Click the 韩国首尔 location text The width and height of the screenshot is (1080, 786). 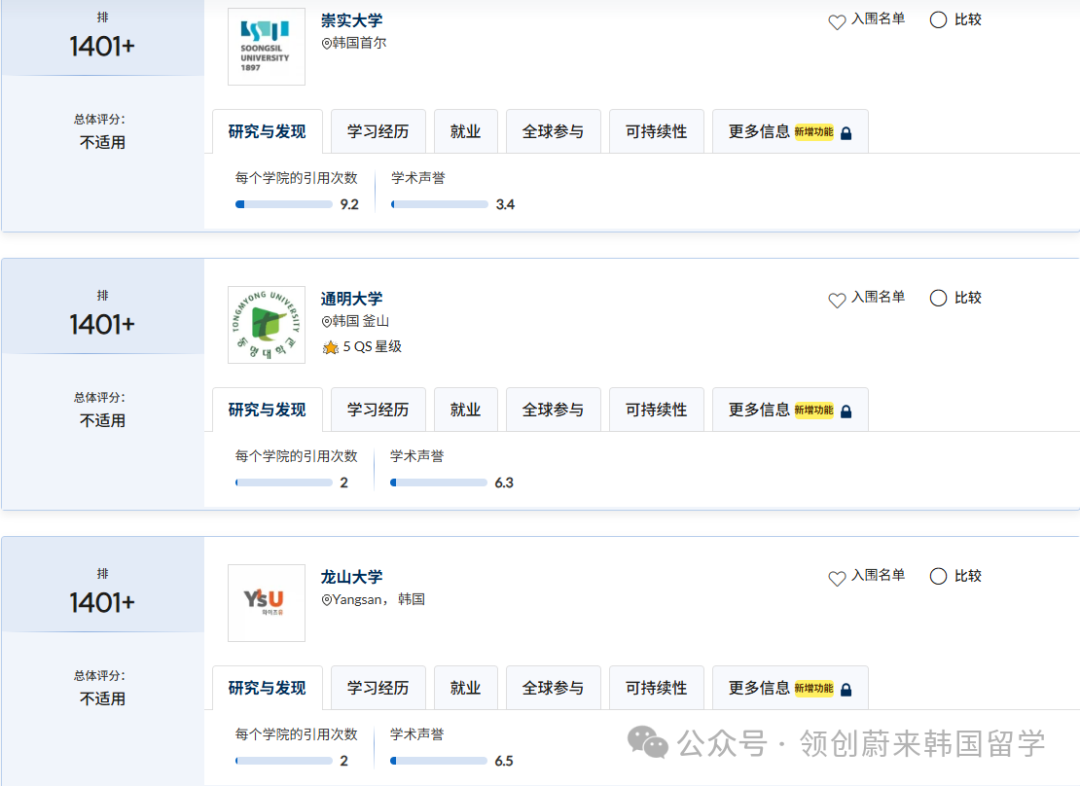[x=360, y=43]
